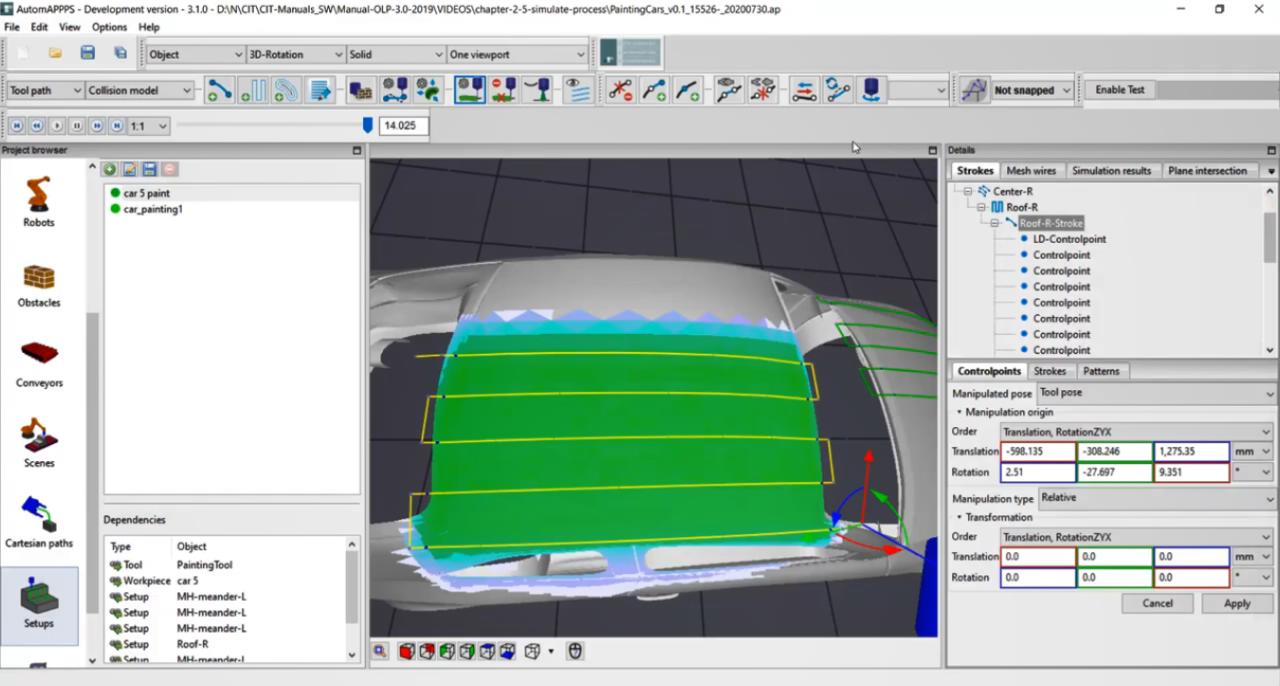Open the Options menu

tap(109, 27)
